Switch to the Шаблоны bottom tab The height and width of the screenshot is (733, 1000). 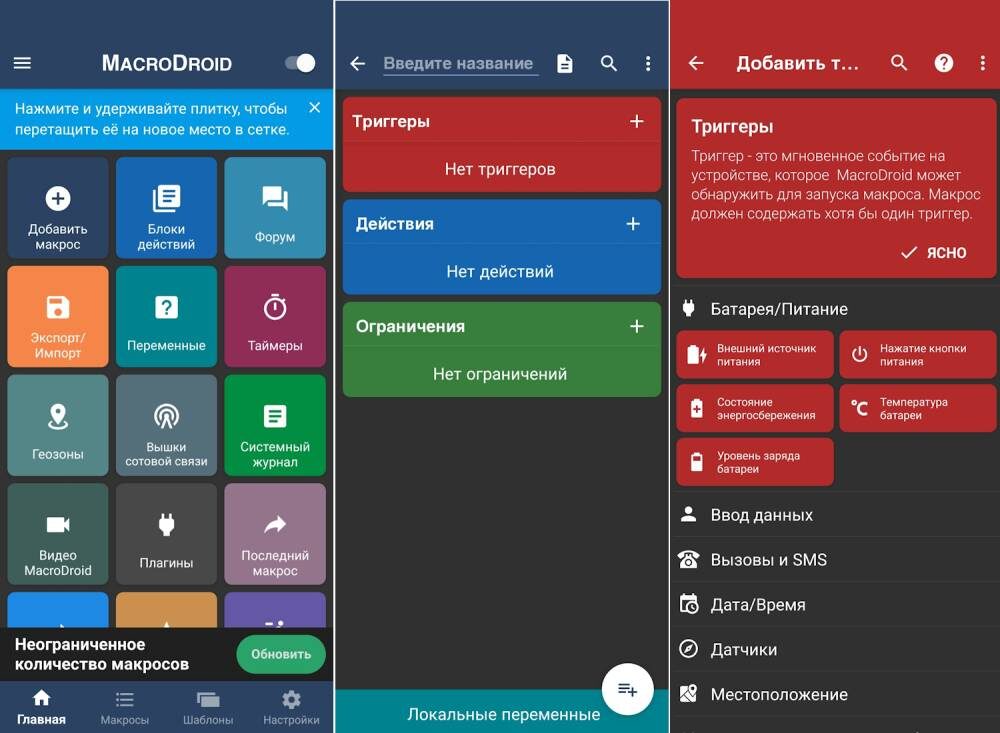pos(208,707)
